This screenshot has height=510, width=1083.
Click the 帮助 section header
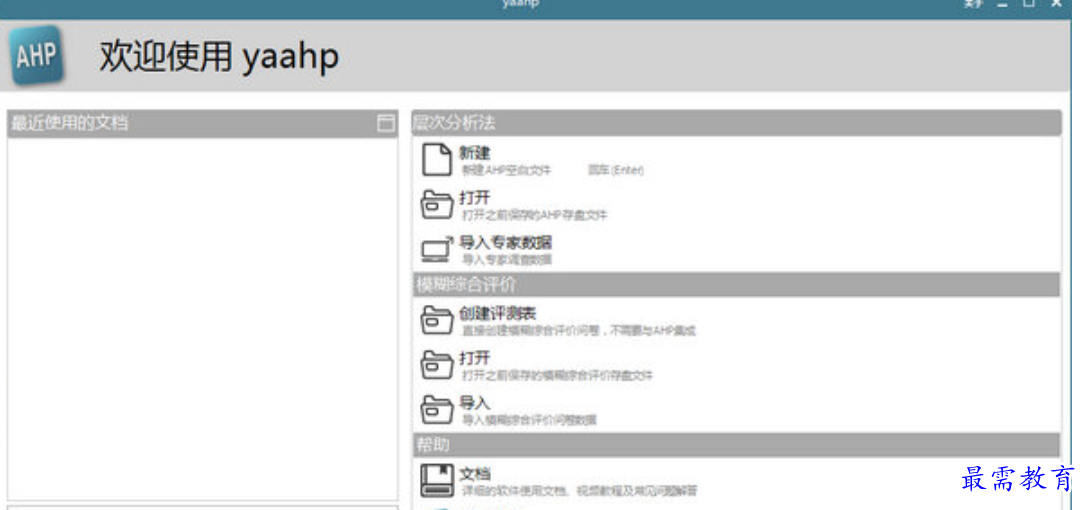(x=736, y=444)
